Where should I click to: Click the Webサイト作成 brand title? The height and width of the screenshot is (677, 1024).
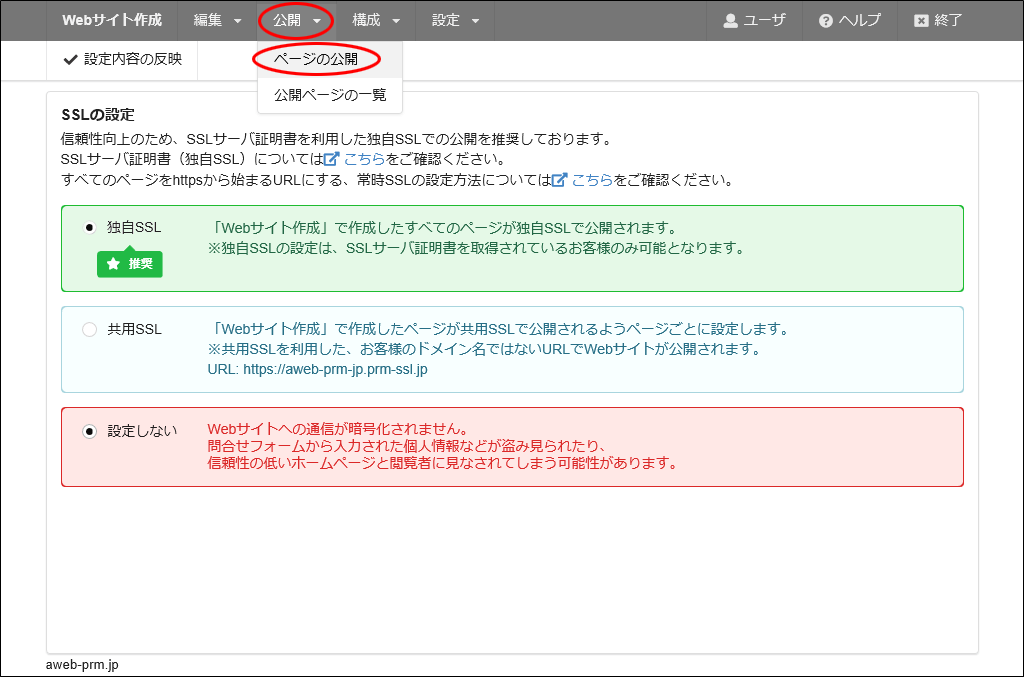(x=112, y=20)
